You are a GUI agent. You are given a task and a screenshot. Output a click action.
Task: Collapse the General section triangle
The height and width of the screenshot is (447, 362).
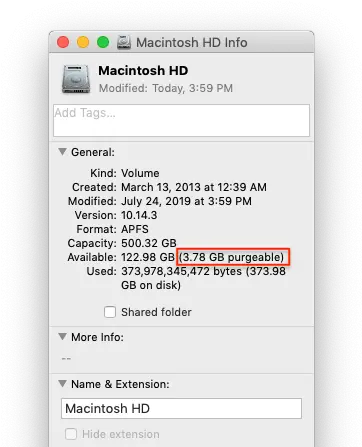coord(62,152)
